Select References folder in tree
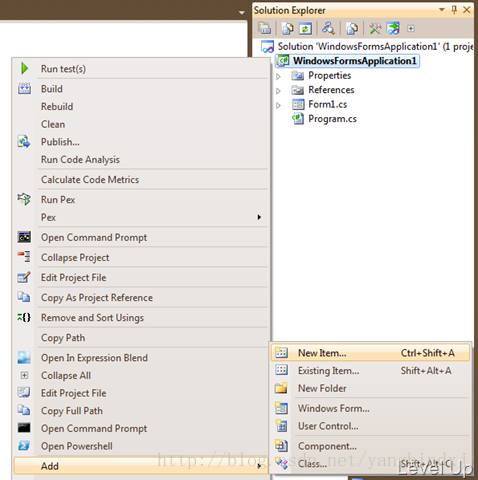The image size is (478, 480). 331,90
